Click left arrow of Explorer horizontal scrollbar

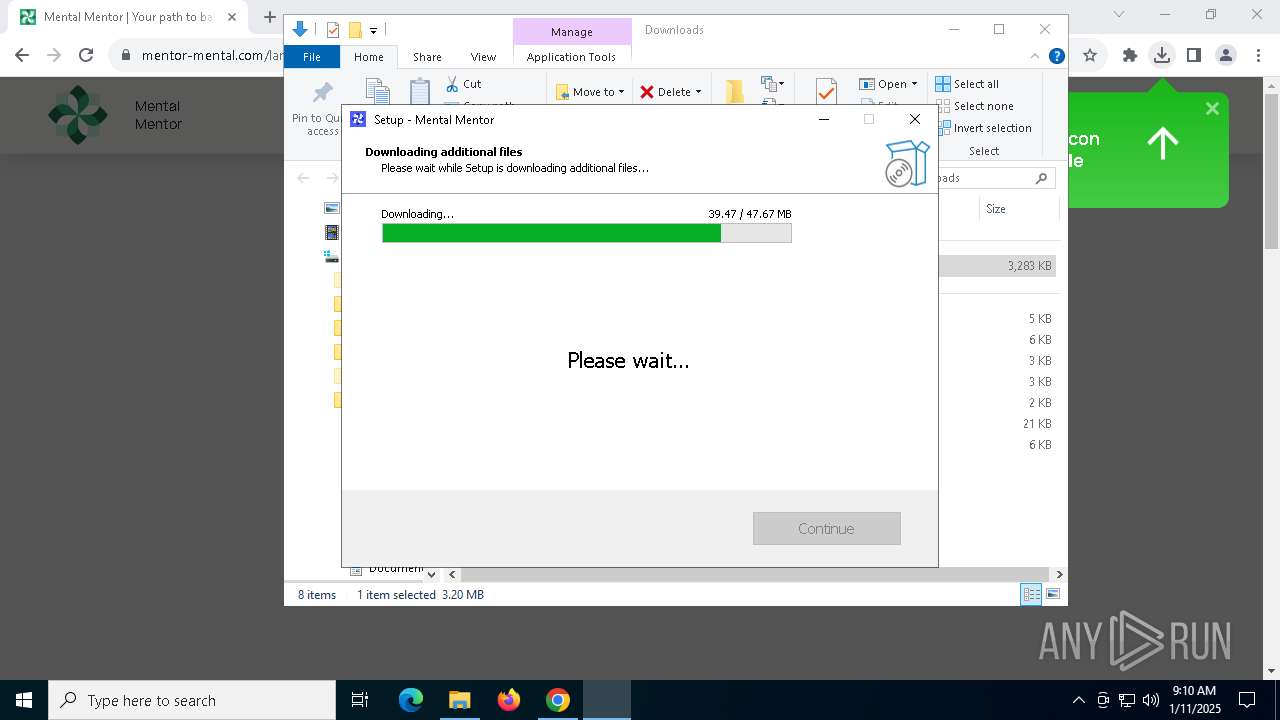[x=452, y=574]
